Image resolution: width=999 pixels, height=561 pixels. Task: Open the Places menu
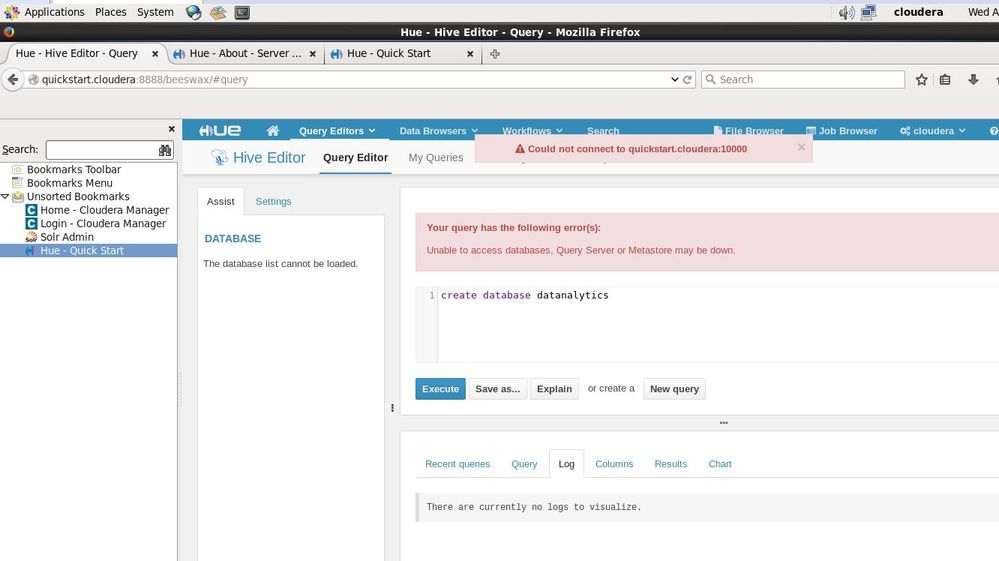pos(110,12)
